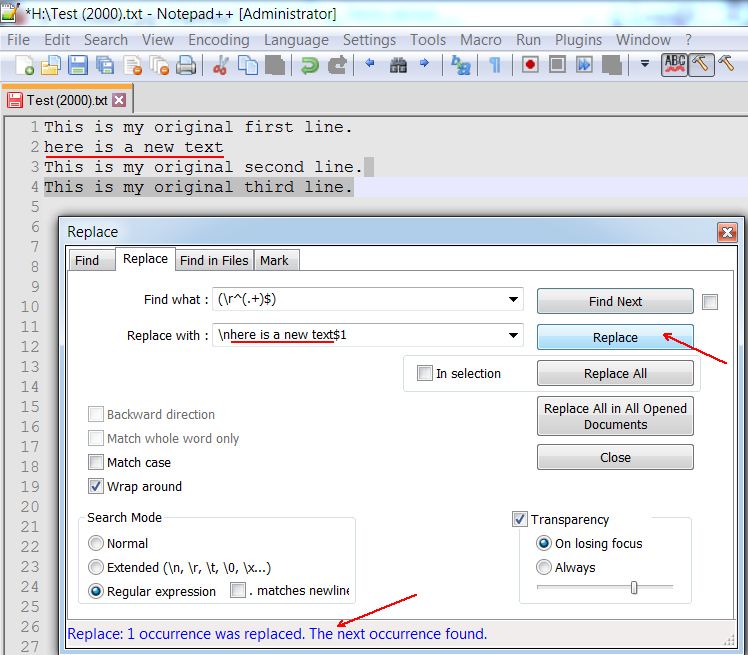Click the last hammer icon on toolbar
The image size is (748, 655).
(726, 64)
